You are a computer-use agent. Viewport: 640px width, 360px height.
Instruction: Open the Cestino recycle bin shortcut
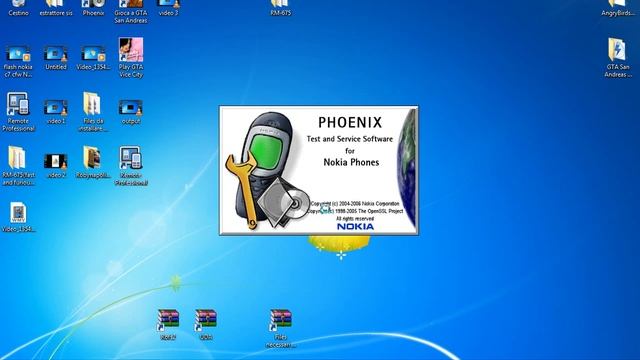tap(18, 8)
